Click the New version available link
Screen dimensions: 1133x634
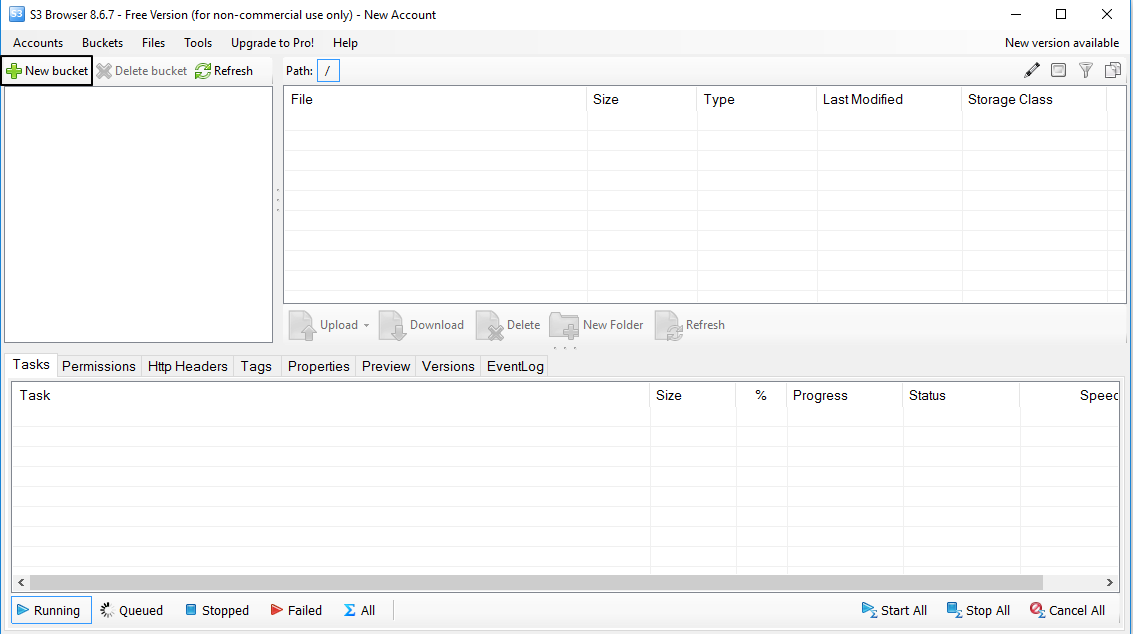[x=1061, y=43]
